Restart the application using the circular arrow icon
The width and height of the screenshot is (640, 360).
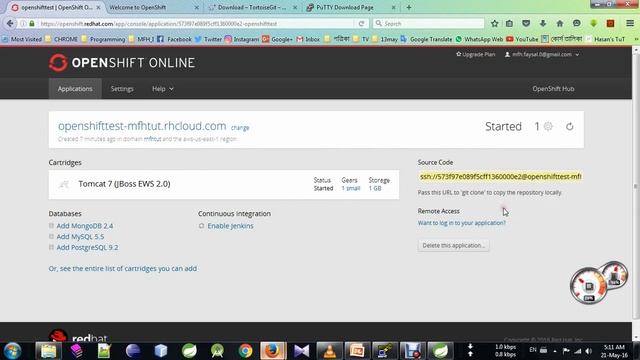point(569,127)
